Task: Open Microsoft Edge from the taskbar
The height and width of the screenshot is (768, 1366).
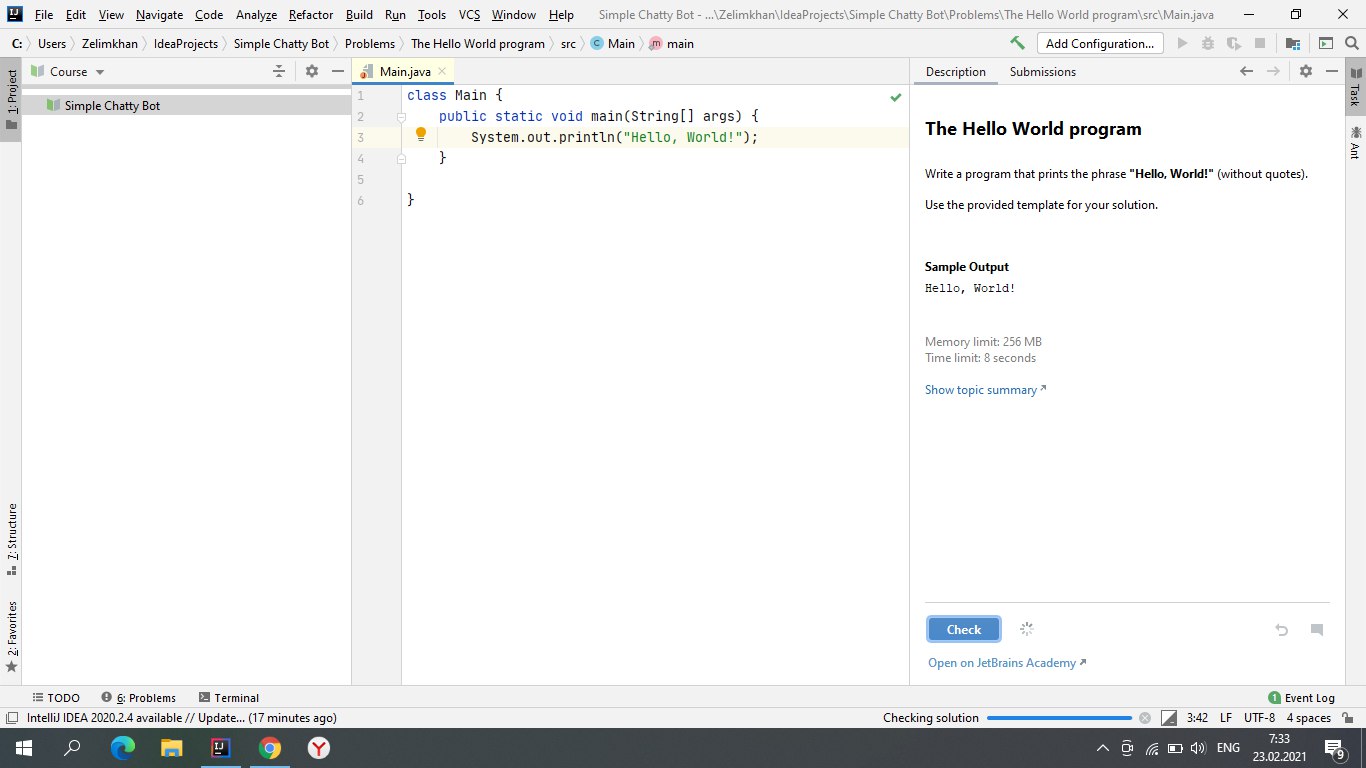Action: pyautogui.click(x=122, y=748)
